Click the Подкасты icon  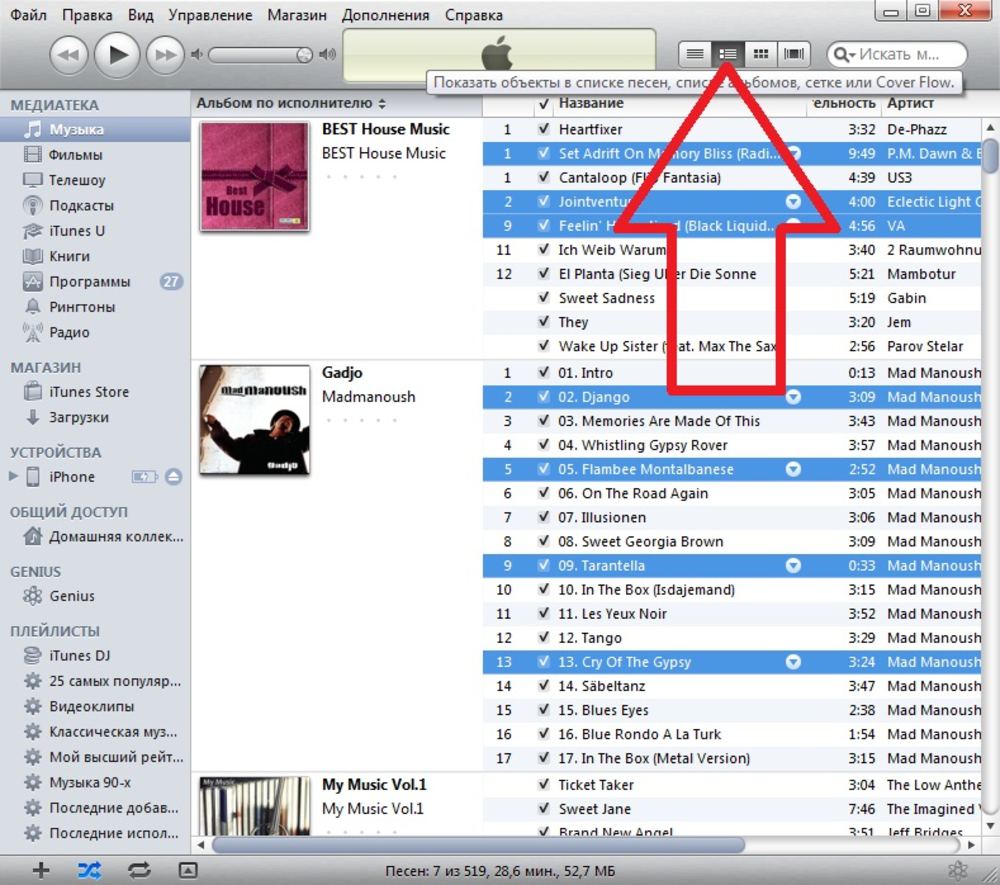pos(33,205)
